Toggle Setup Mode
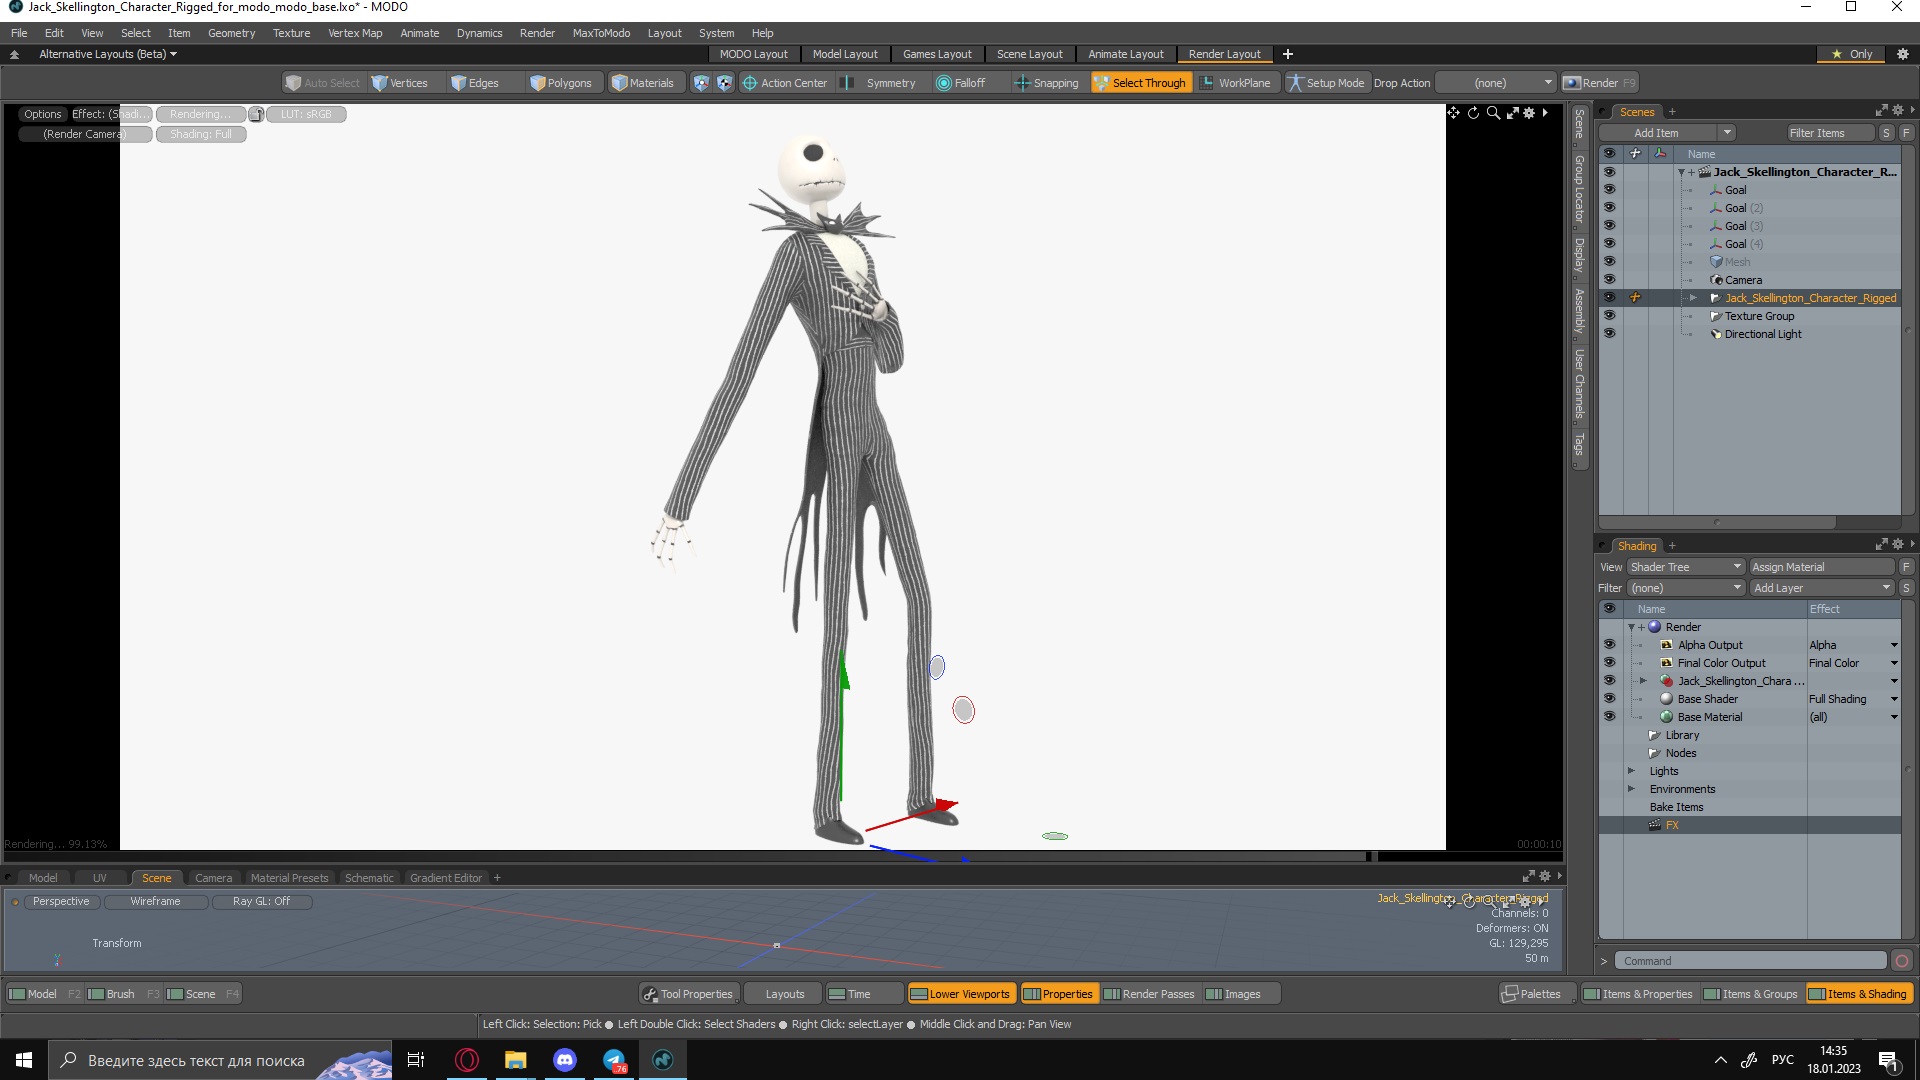The height and width of the screenshot is (1080, 1920). point(1326,83)
